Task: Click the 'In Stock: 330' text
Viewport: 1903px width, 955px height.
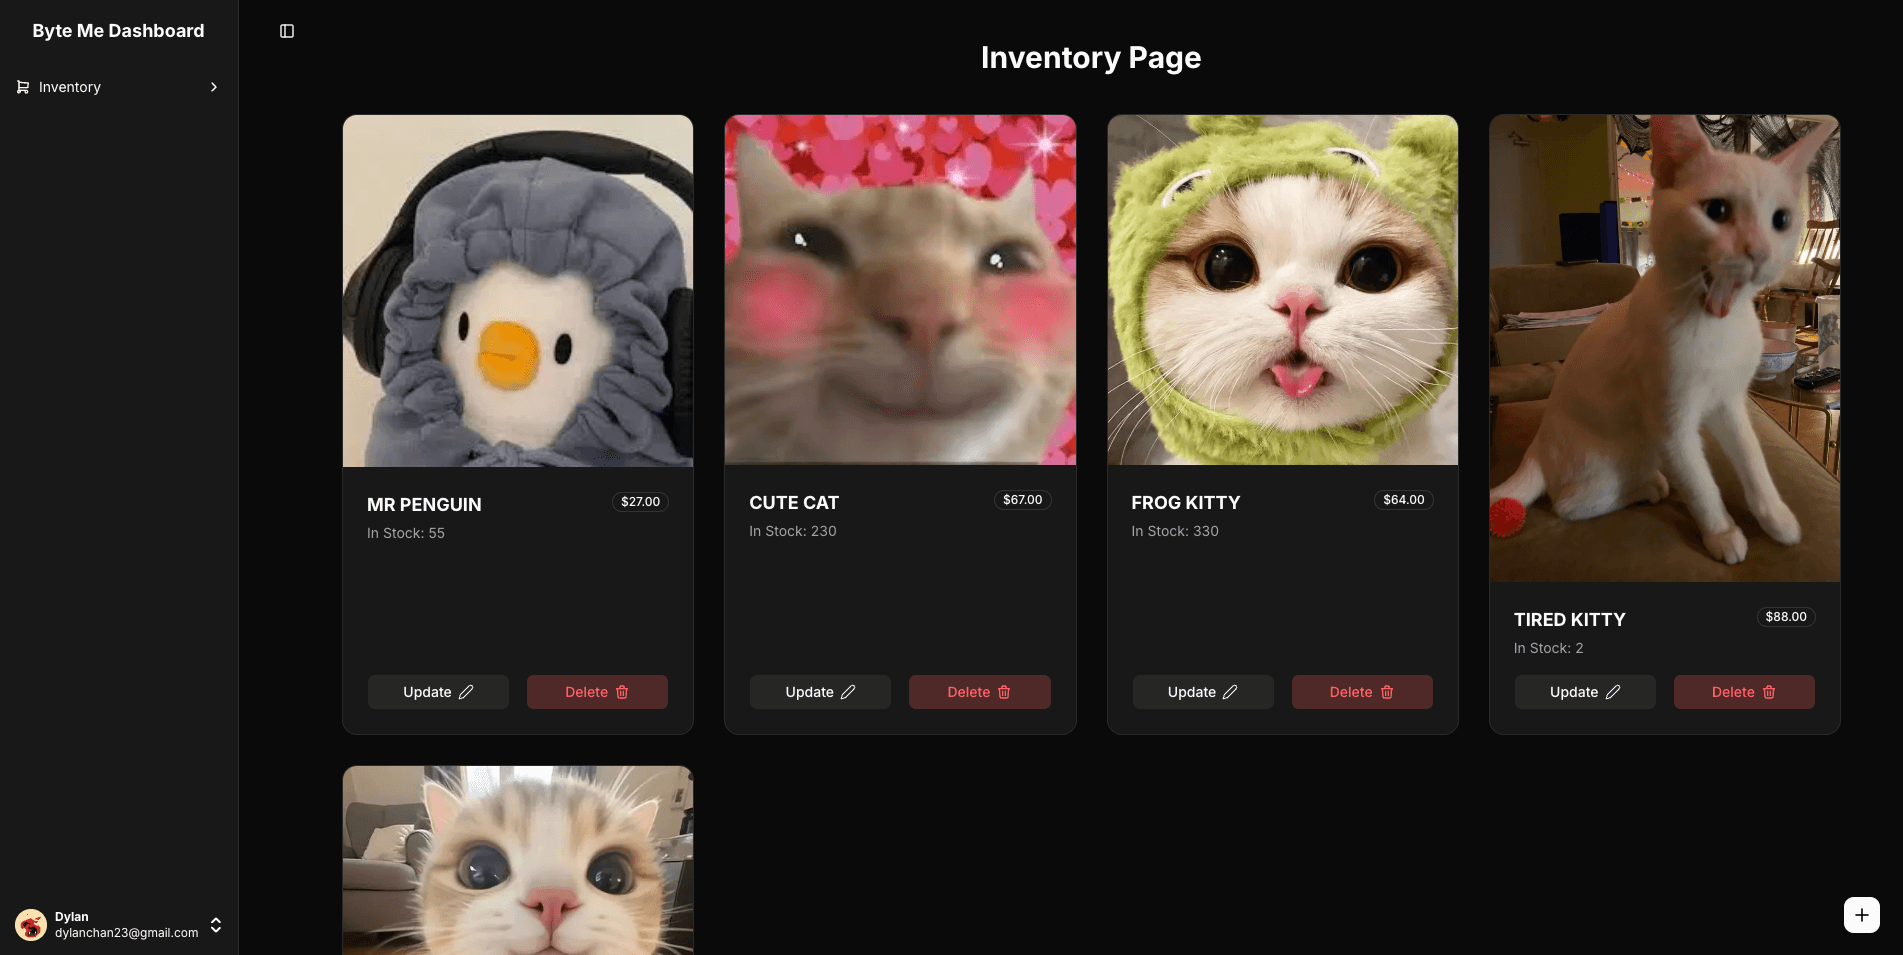Action: (x=1175, y=531)
